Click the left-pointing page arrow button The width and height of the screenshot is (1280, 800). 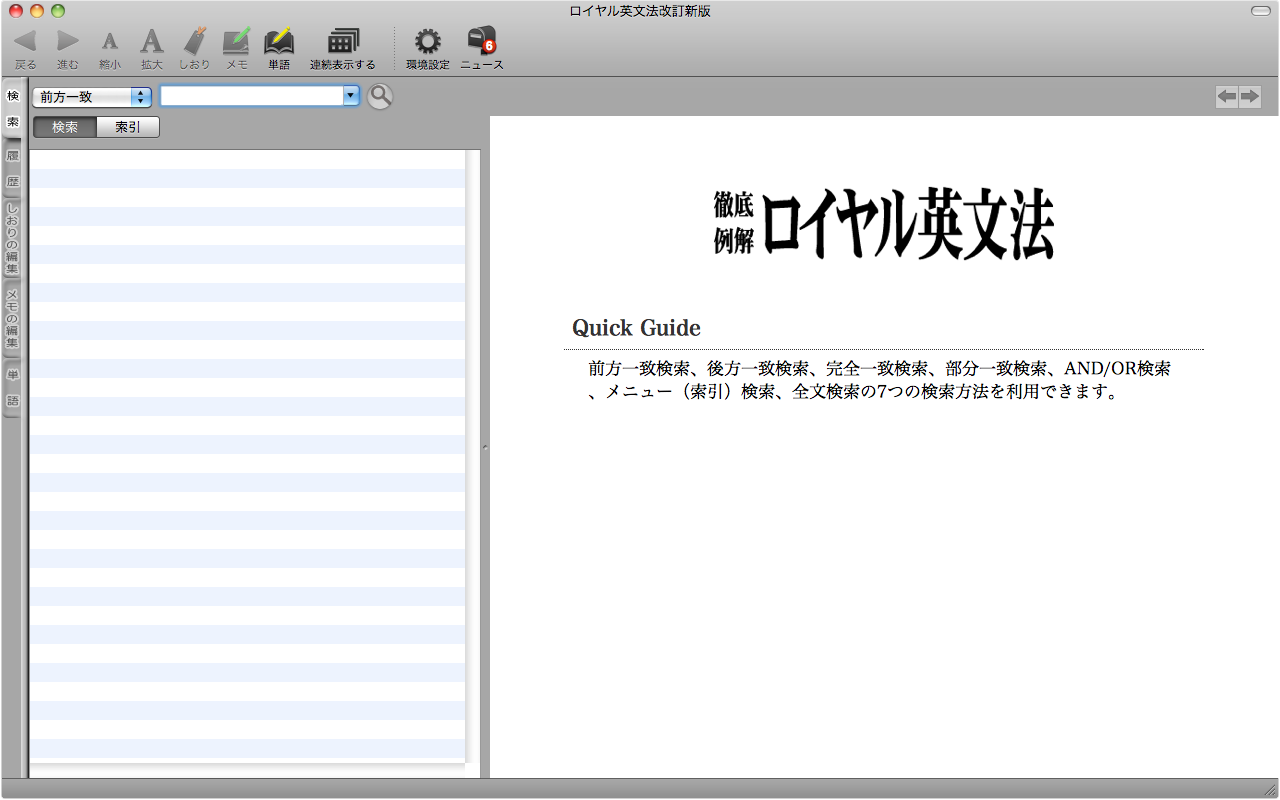tap(1227, 96)
